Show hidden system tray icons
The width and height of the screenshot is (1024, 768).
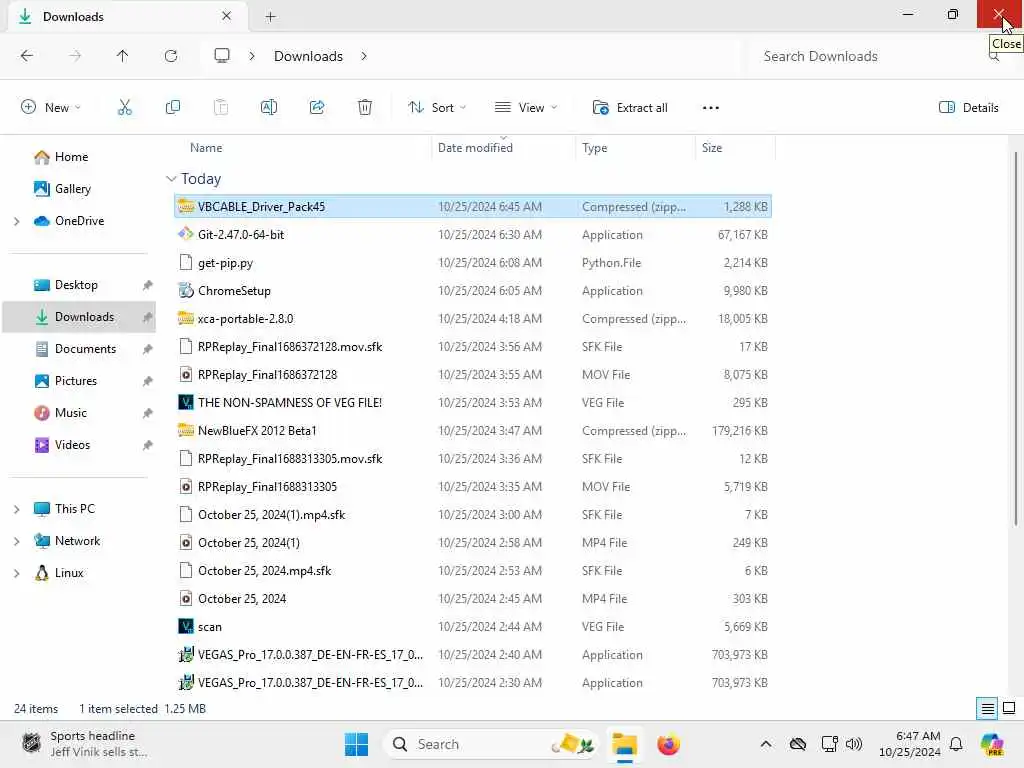tap(766, 744)
